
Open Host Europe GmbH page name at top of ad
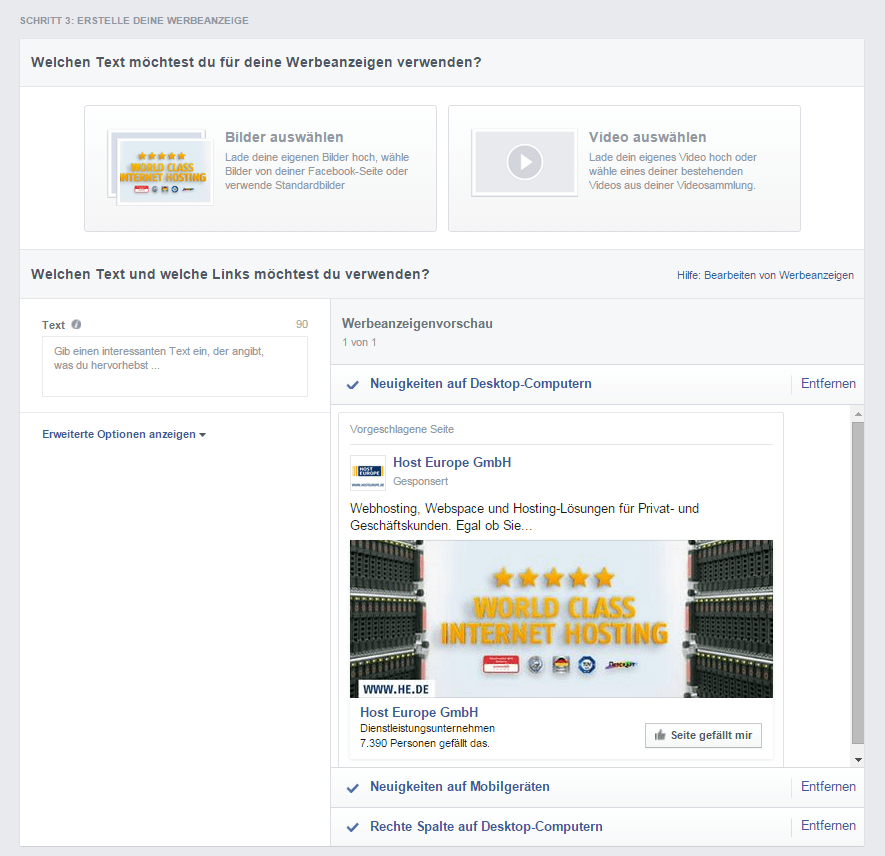[452, 463]
